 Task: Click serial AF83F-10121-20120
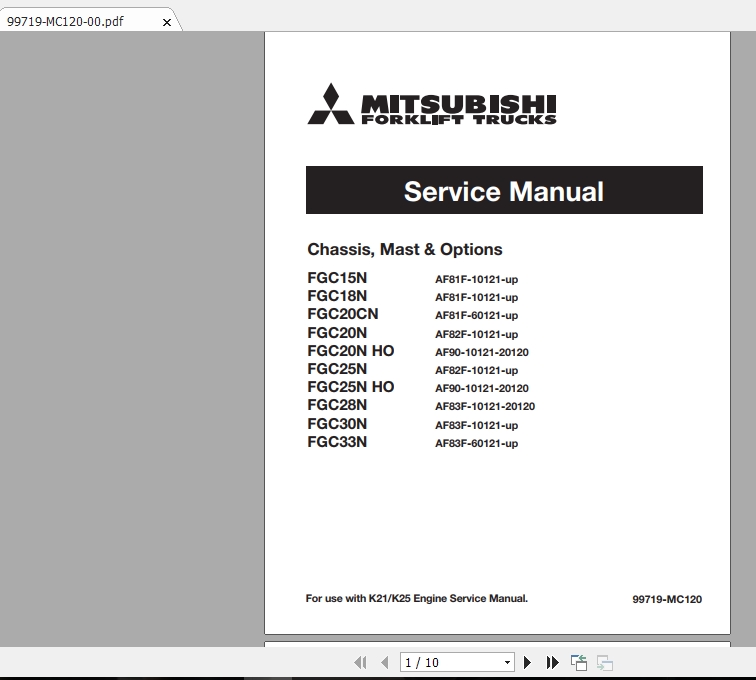point(485,407)
